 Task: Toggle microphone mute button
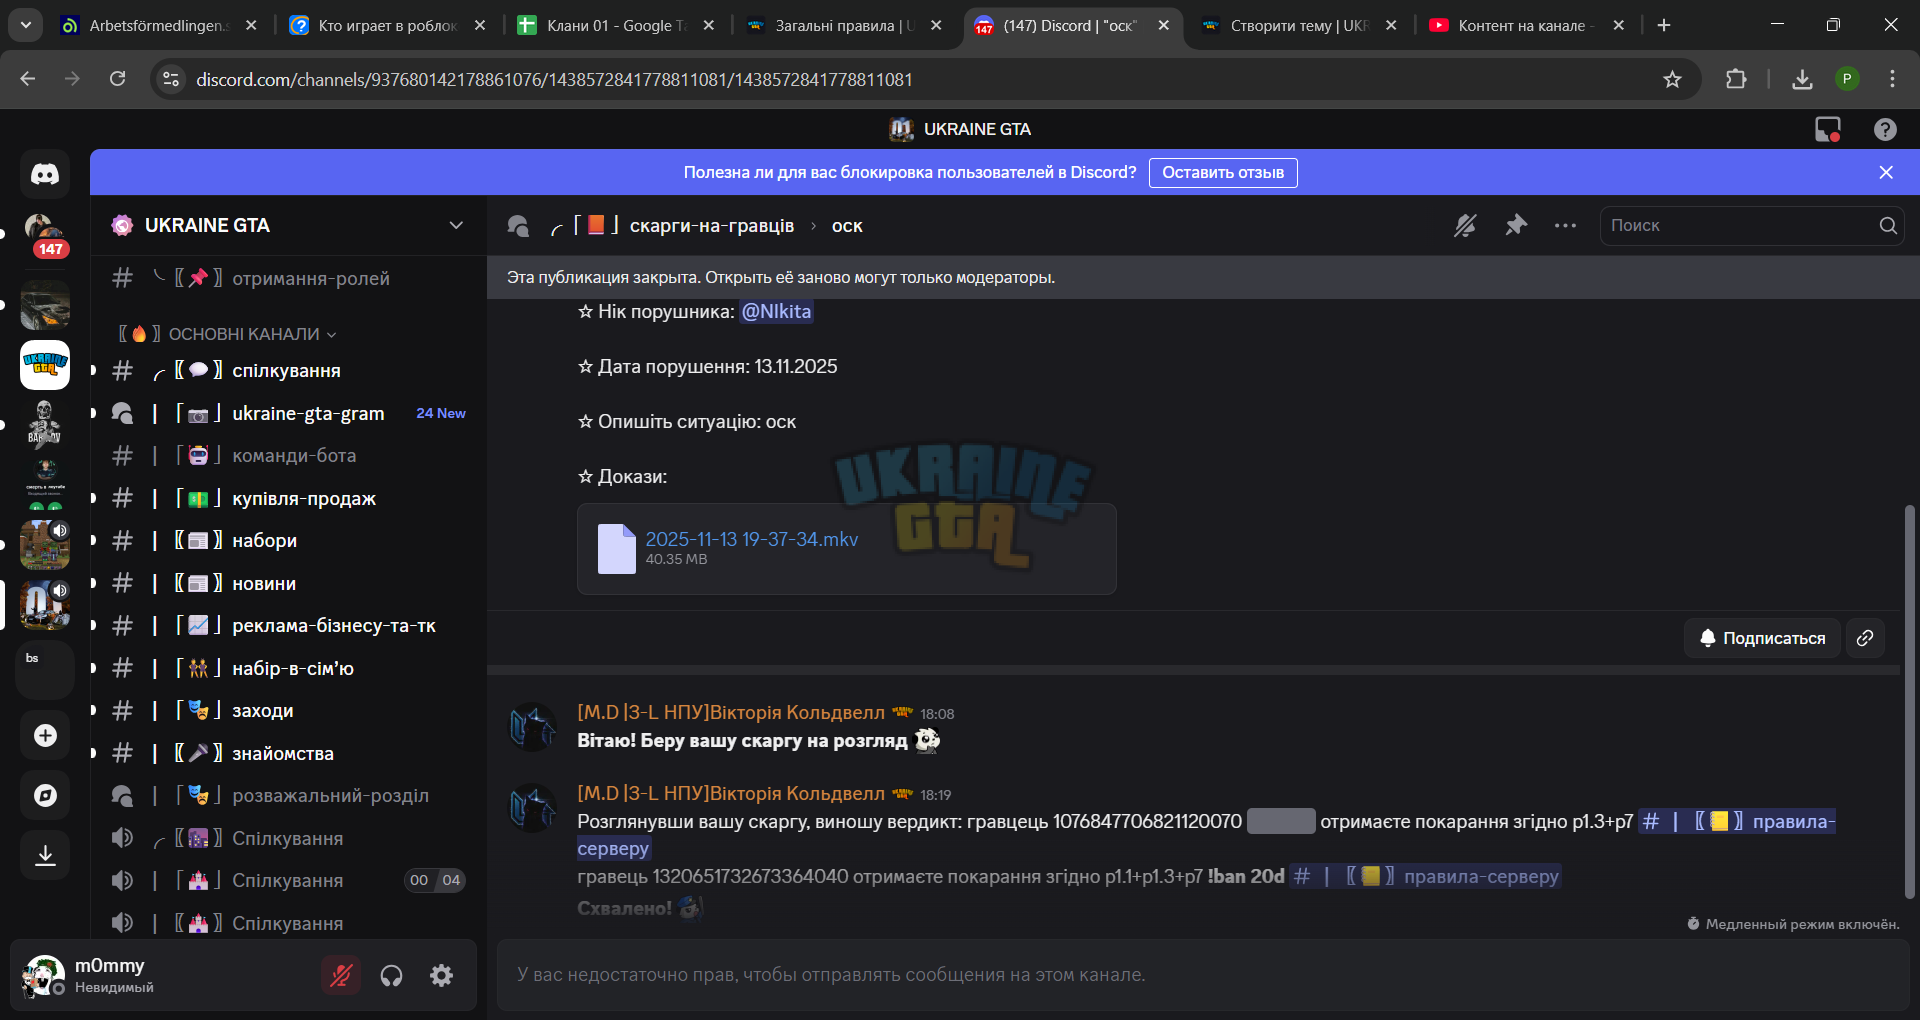[x=341, y=975]
